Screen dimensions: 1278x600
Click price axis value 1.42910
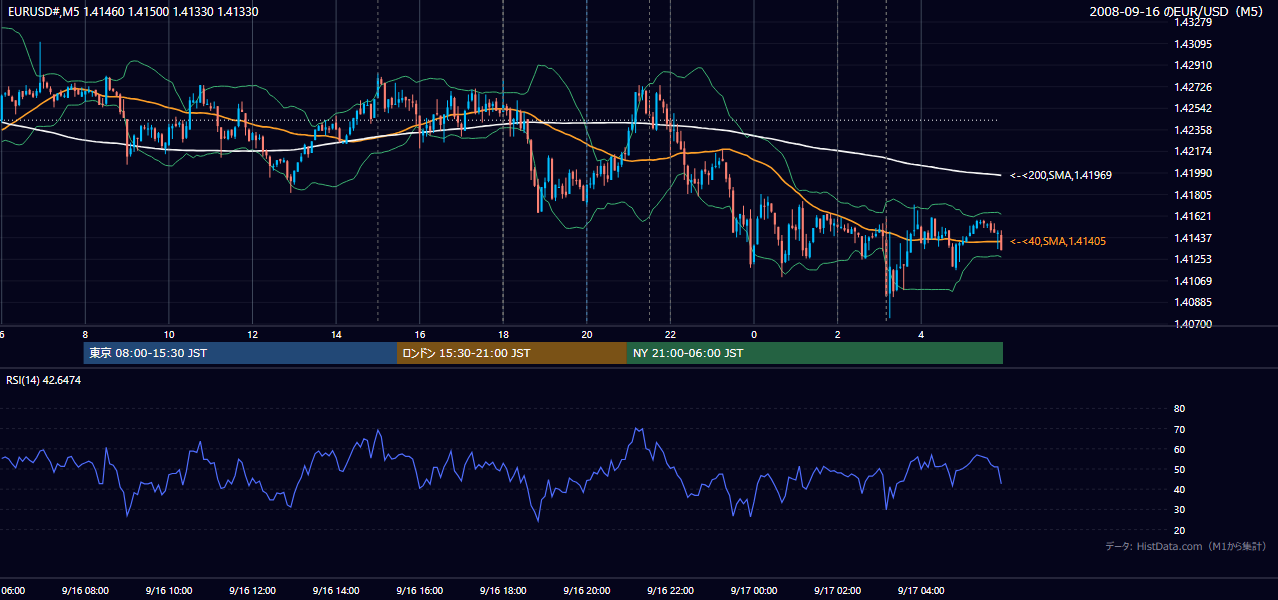[x=1193, y=66]
